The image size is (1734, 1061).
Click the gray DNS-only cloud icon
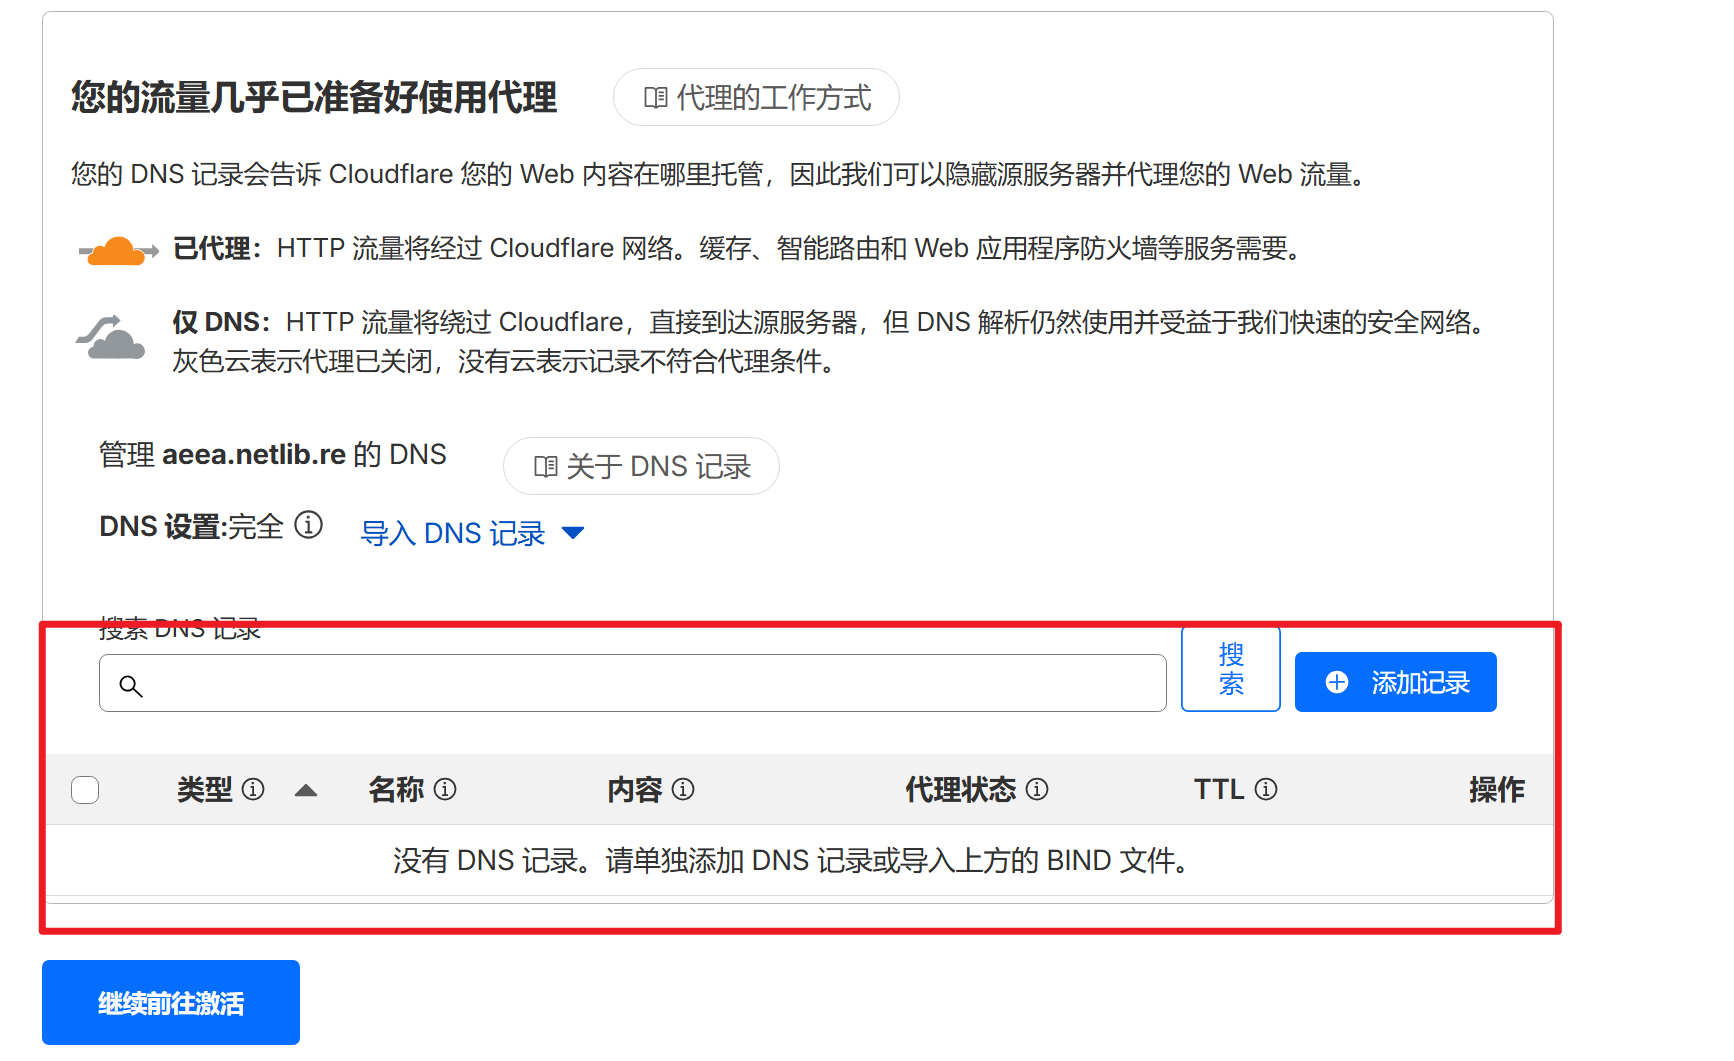pyautogui.click(x=111, y=338)
